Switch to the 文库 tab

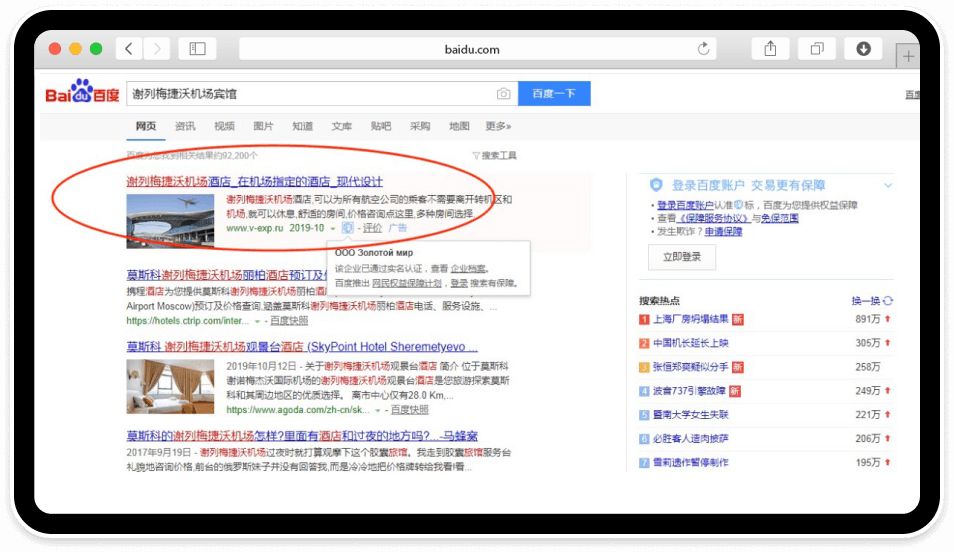click(342, 126)
